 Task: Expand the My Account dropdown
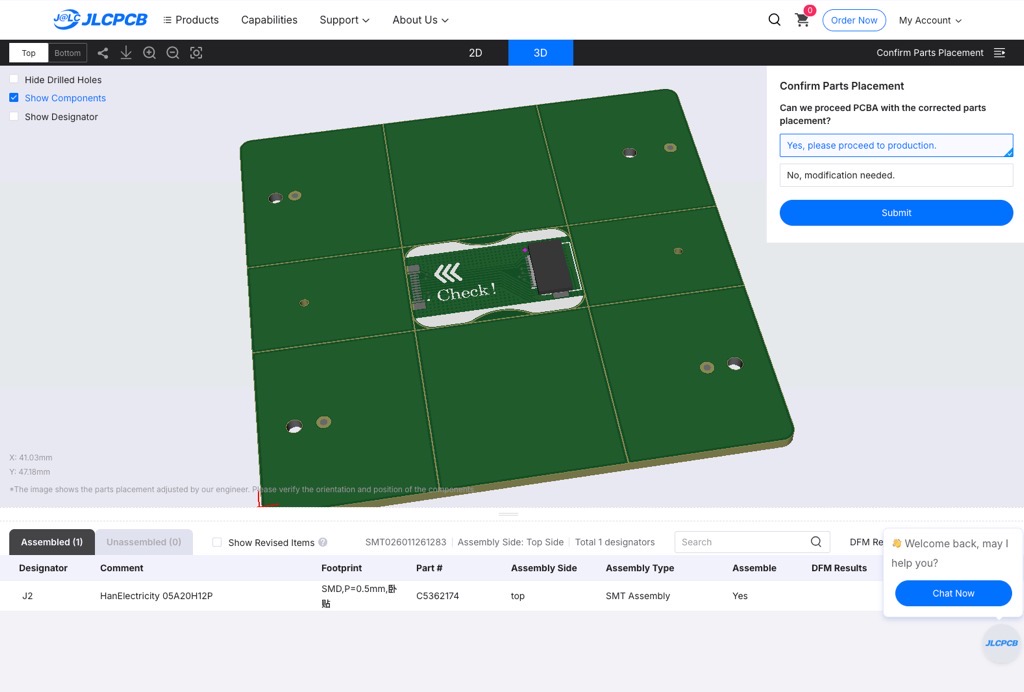[929, 20]
